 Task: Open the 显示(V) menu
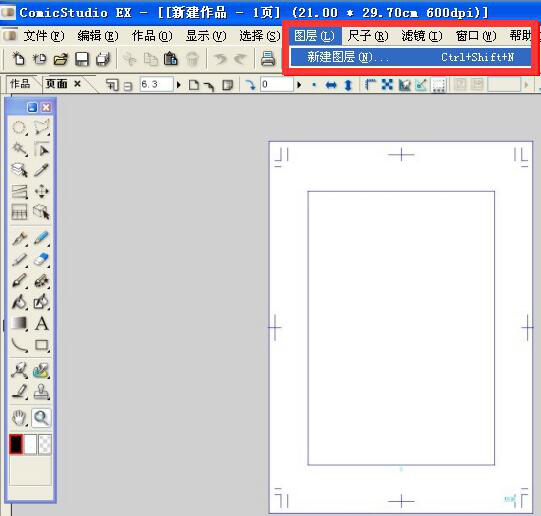(x=206, y=36)
